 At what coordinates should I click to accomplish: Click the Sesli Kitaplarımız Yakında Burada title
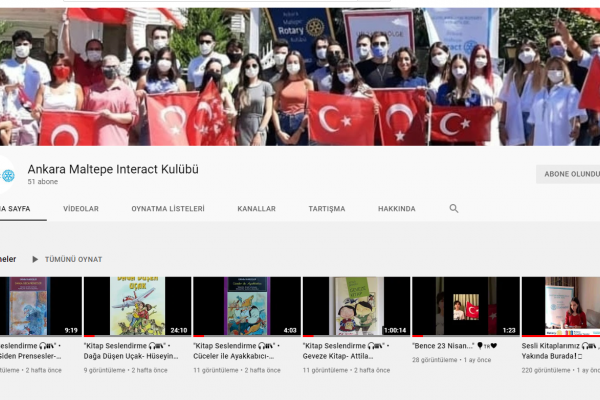tap(561, 351)
